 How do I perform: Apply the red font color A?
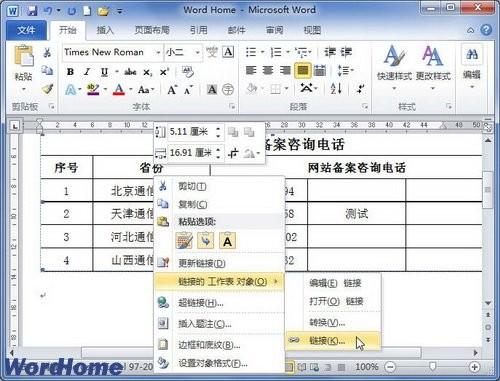119,89
